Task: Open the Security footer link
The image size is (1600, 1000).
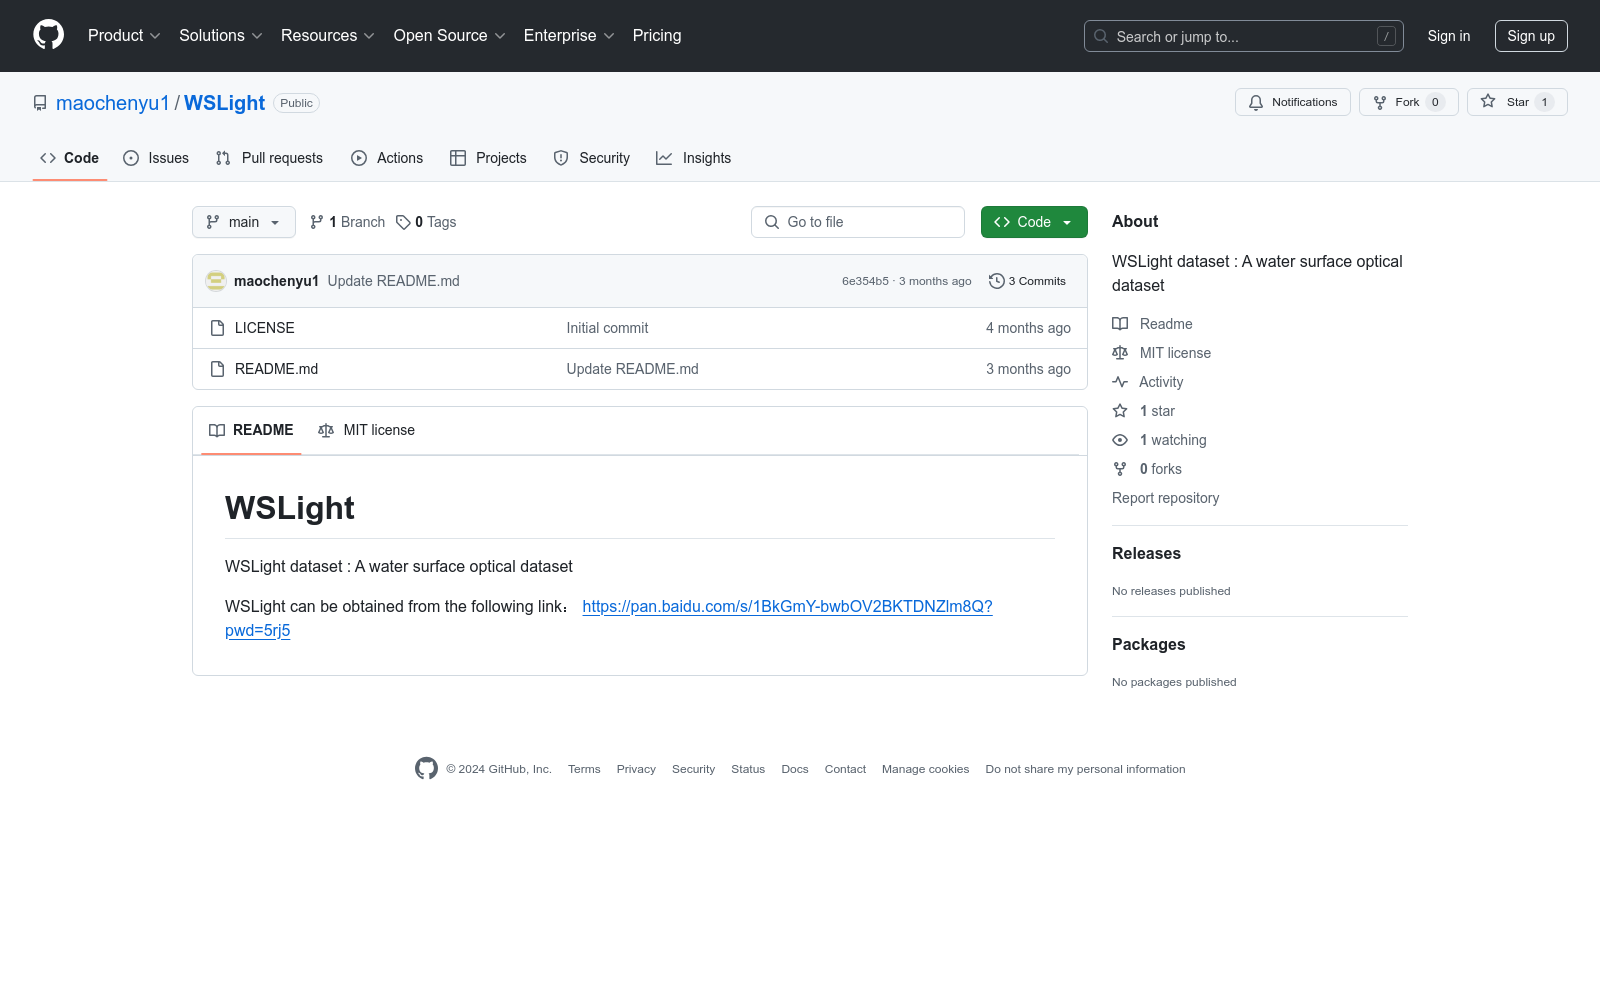Action: 693,769
